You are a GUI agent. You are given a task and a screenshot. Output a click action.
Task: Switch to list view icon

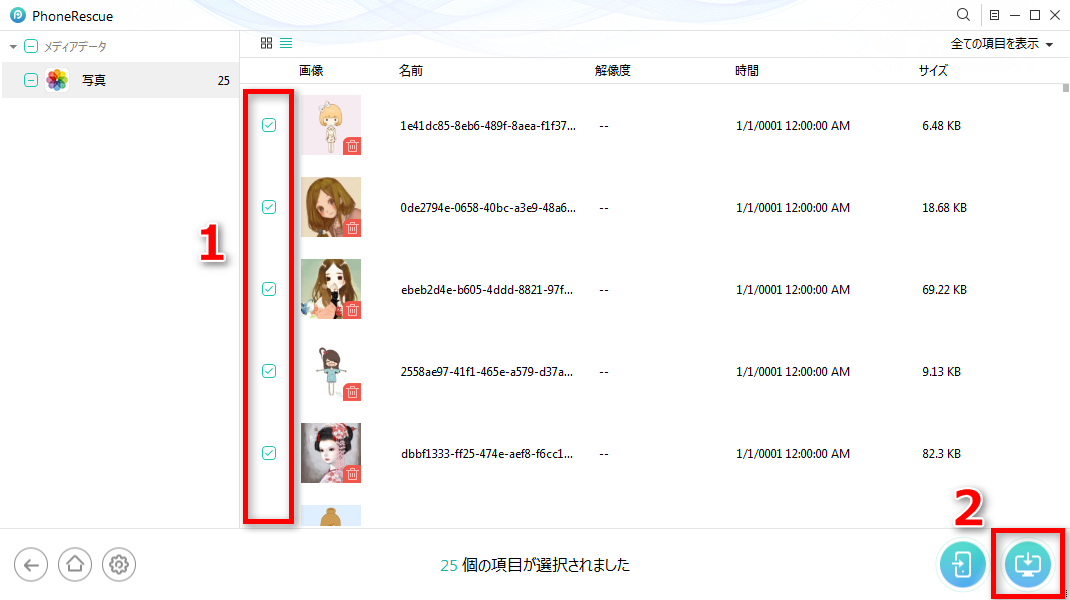[x=286, y=43]
